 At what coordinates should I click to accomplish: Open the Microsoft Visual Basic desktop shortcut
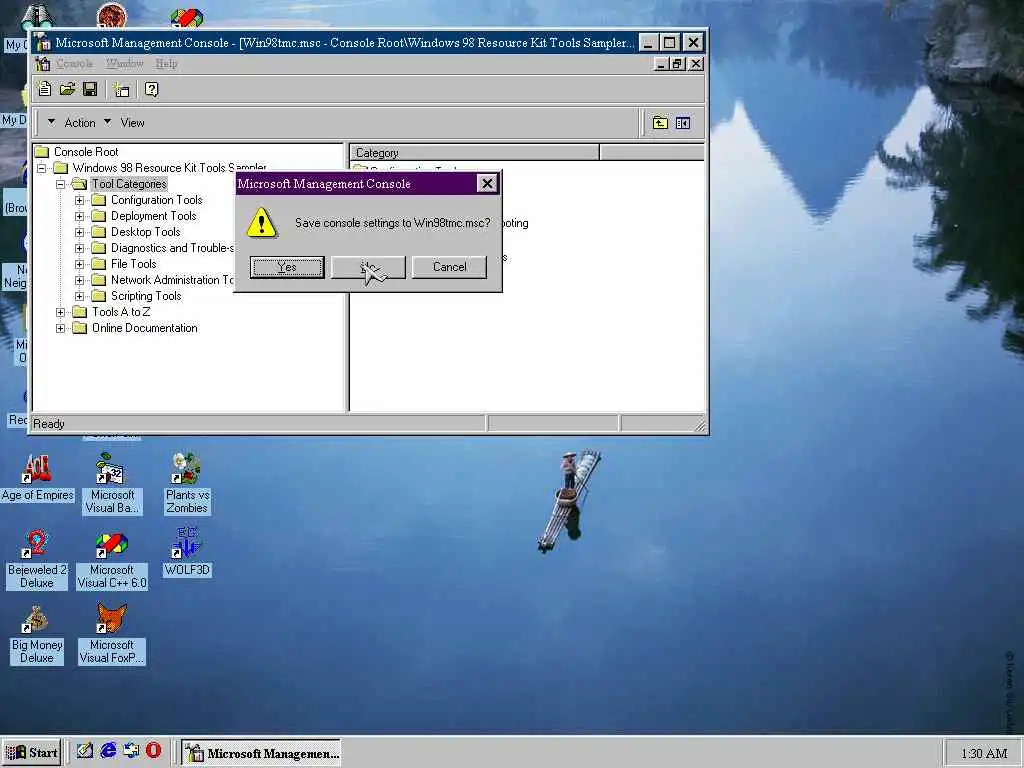tap(112, 484)
